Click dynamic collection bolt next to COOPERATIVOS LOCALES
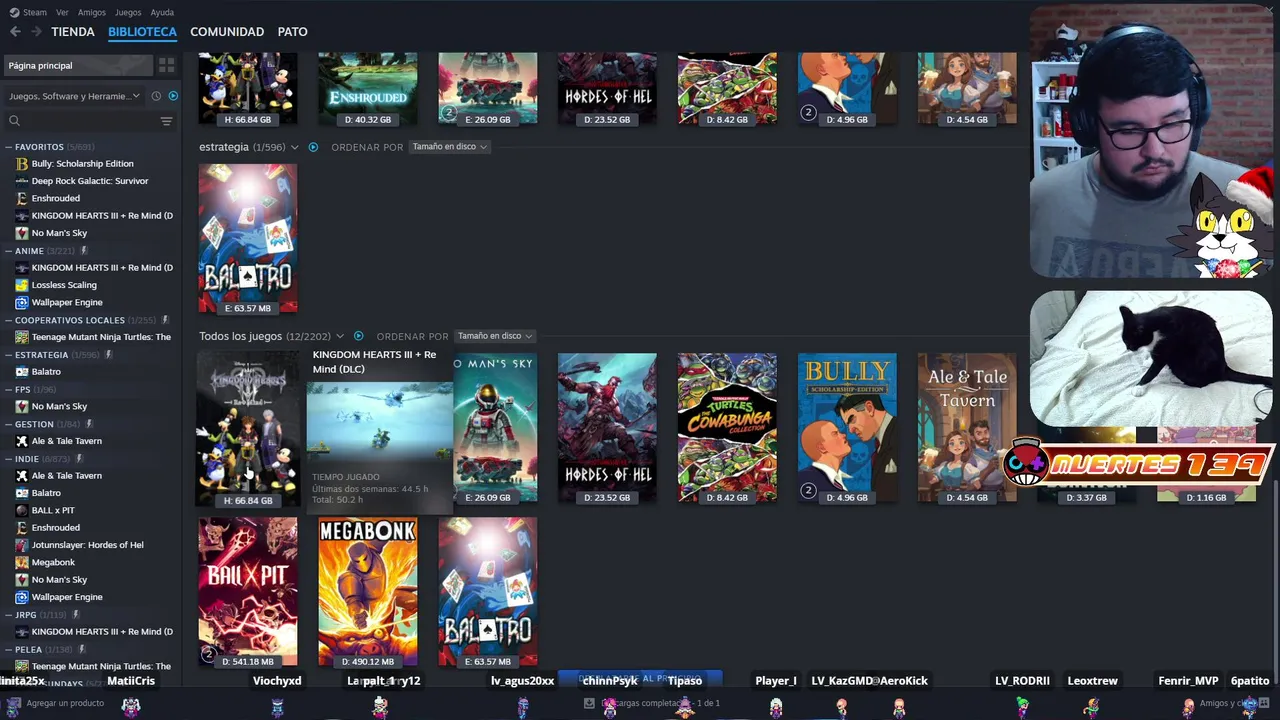Image resolution: width=1280 pixels, height=720 pixels. click(x=165, y=320)
